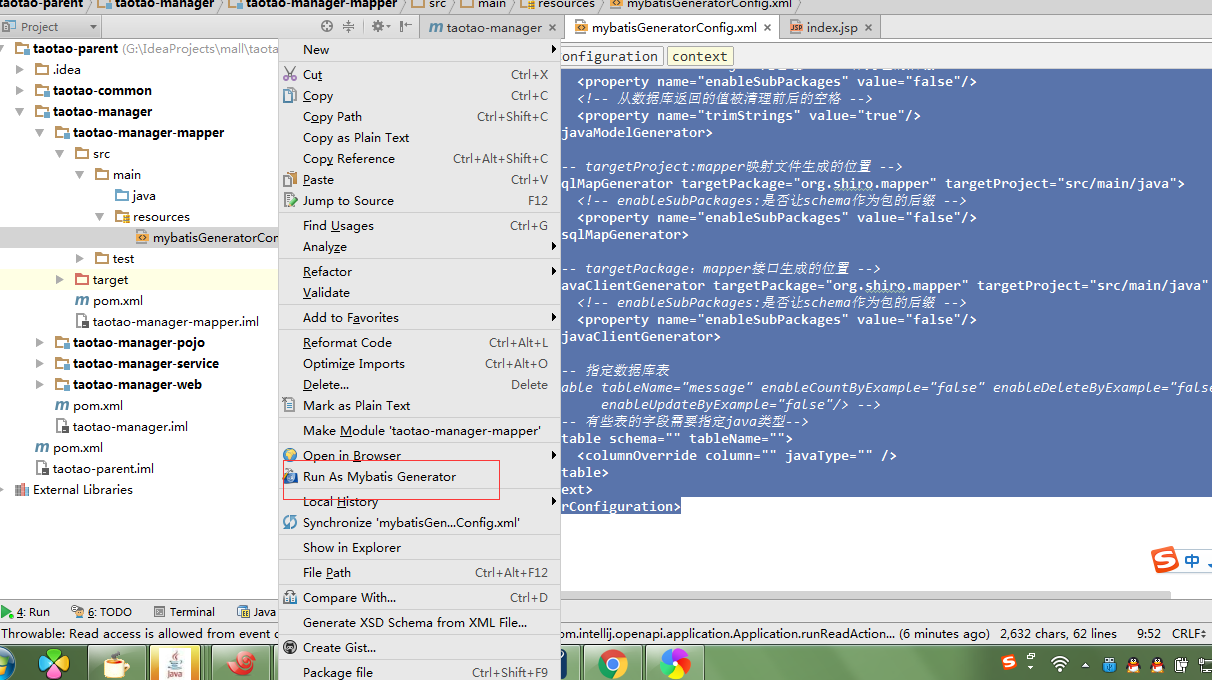Open the Add to Favorites submenu

click(419, 318)
